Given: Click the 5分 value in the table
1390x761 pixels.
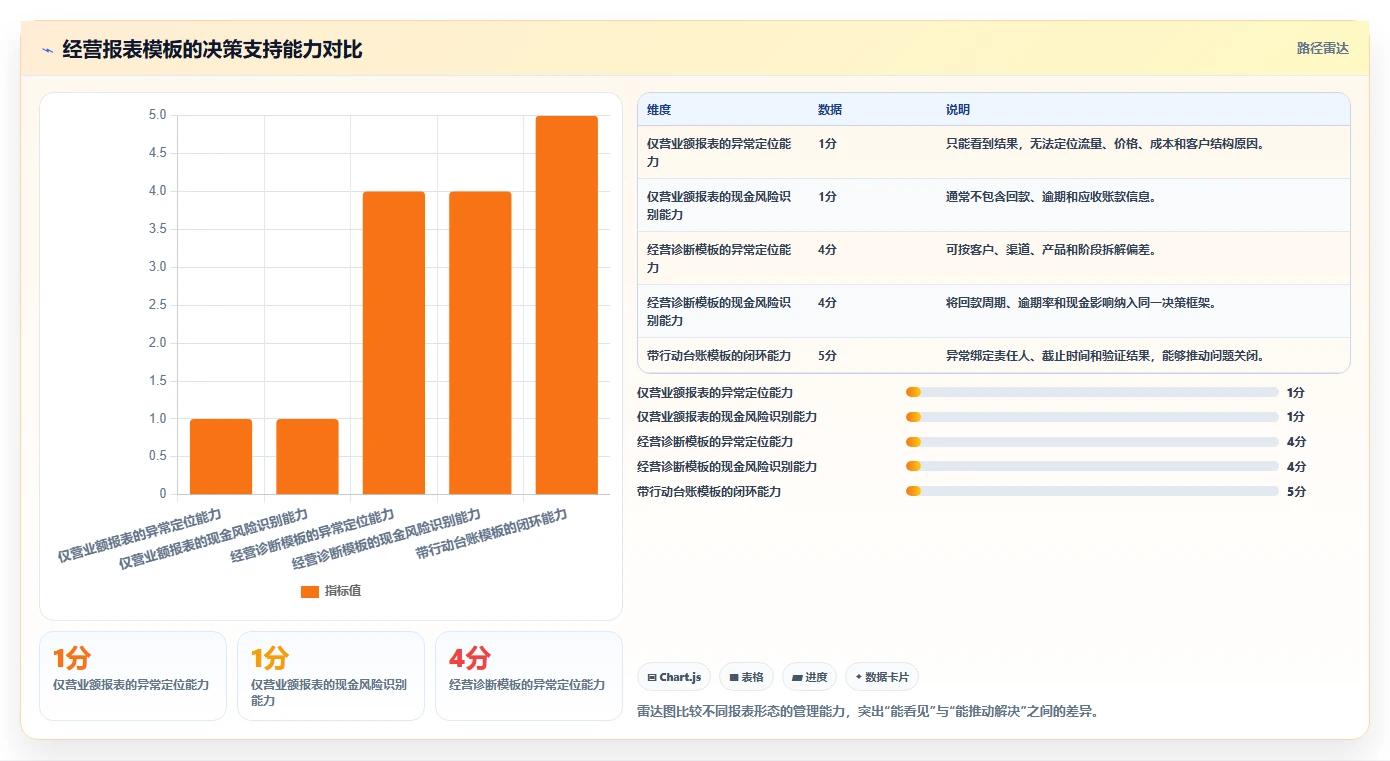Looking at the screenshot, I should [827, 356].
